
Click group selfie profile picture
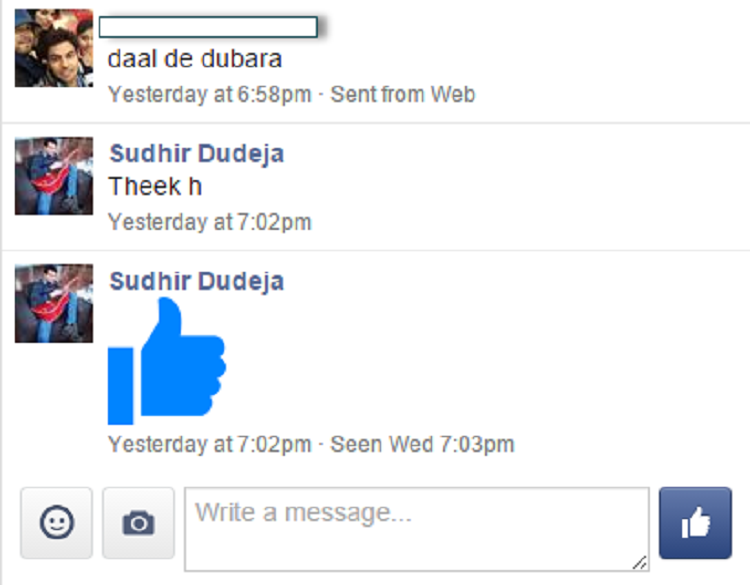pos(54,48)
